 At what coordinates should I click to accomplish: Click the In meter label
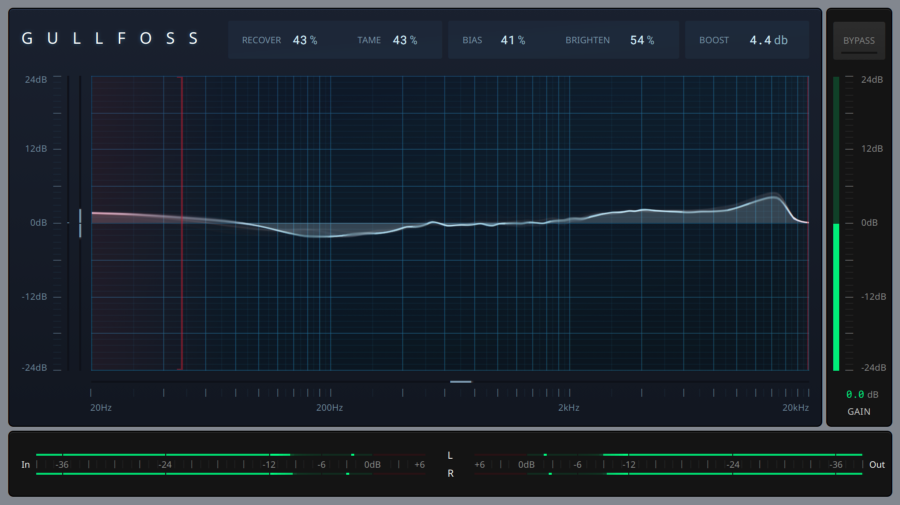click(x=25, y=464)
